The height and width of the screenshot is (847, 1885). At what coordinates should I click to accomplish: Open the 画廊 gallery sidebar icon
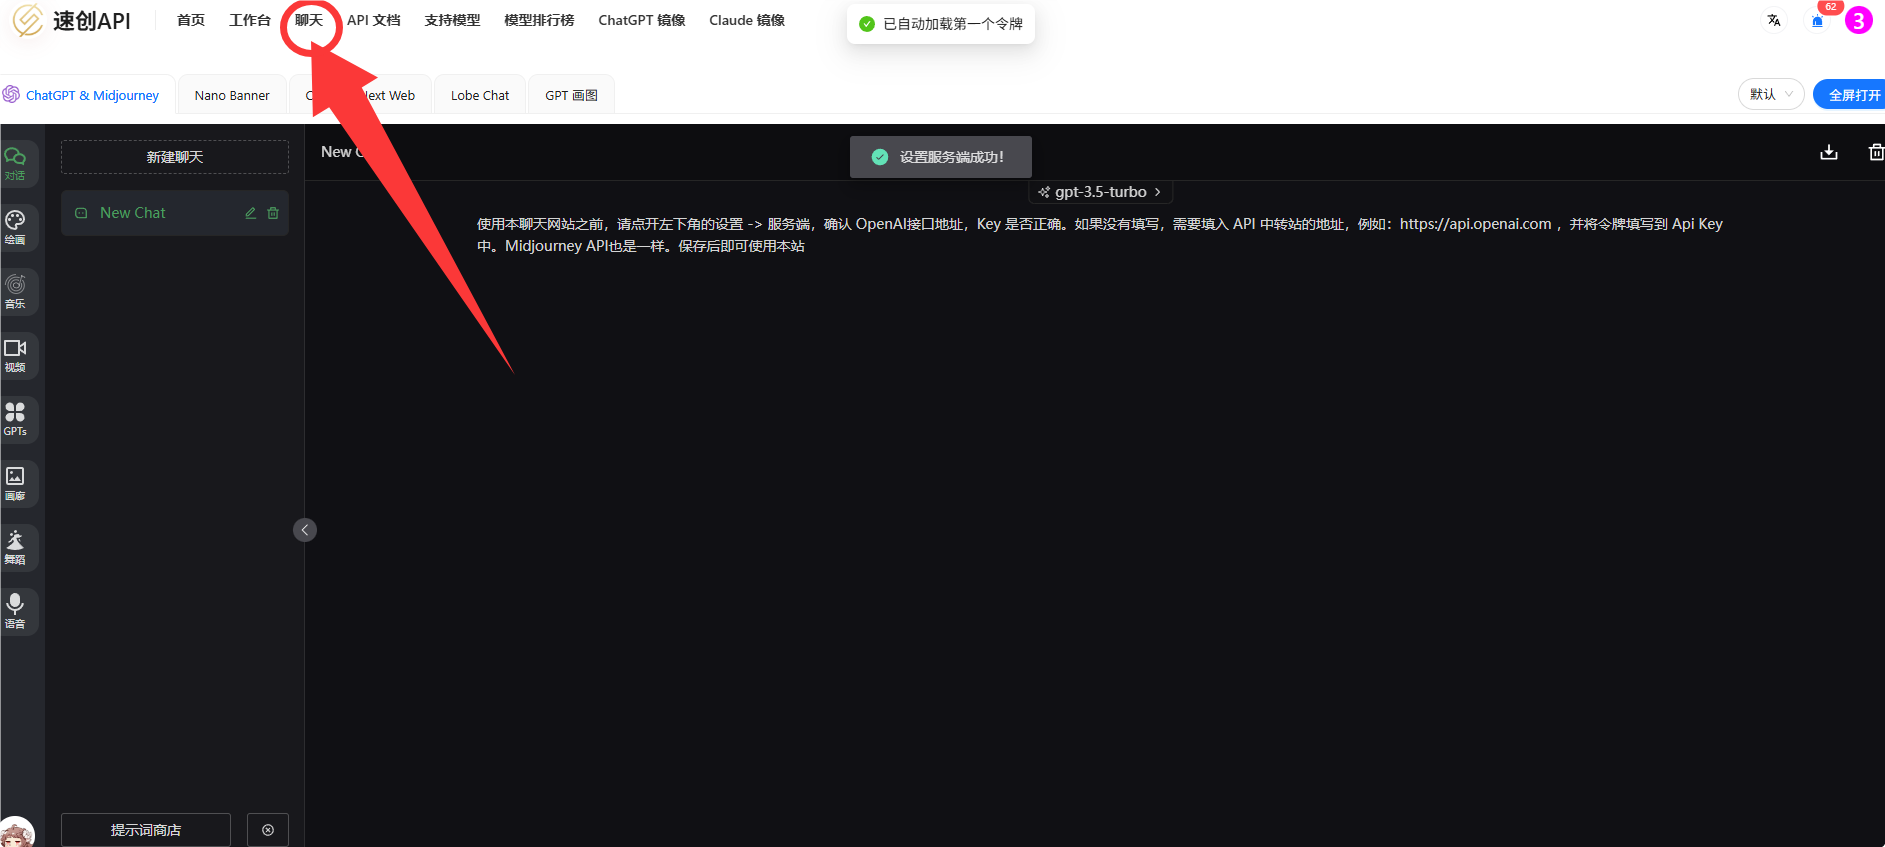coord(16,483)
